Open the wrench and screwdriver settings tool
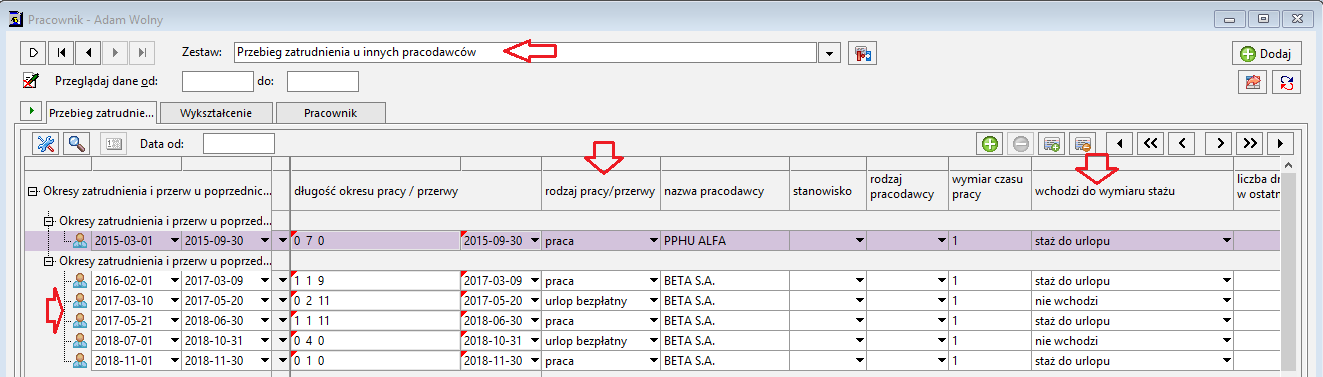The height and width of the screenshot is (377, 1323). [46, 143]
